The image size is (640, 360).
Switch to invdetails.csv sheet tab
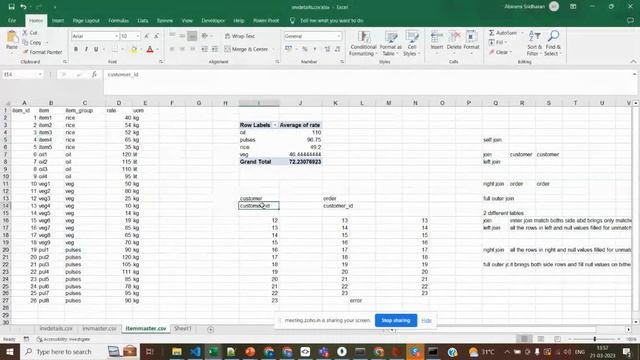coord(56,328)
